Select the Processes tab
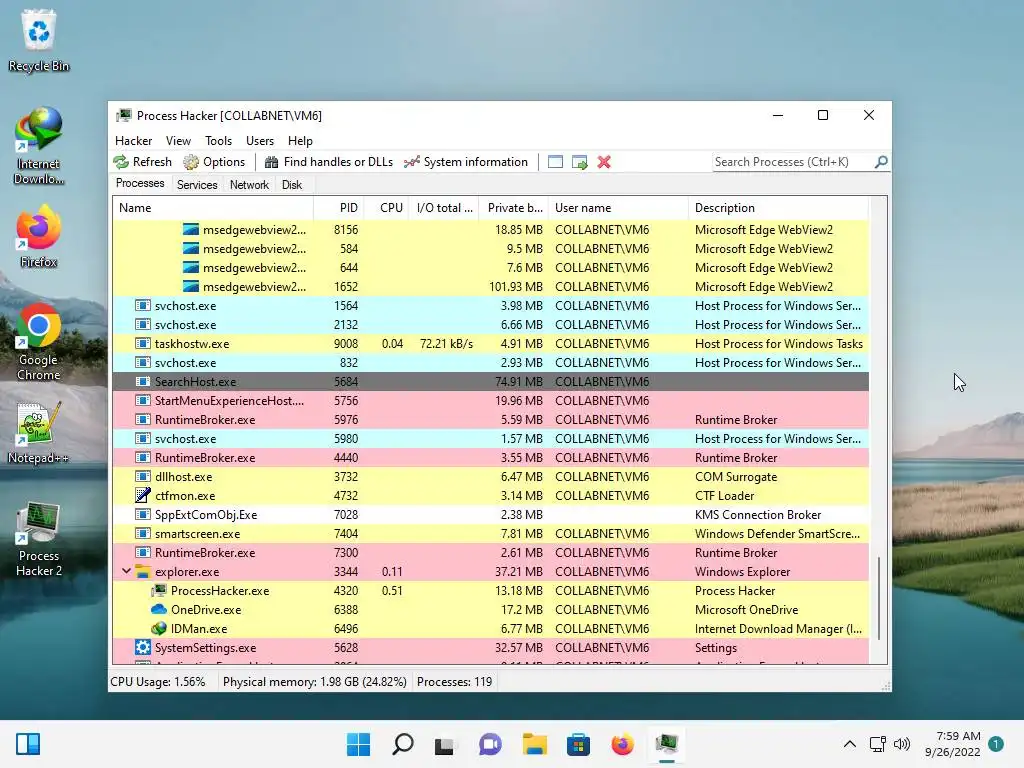 pos(140,184)
